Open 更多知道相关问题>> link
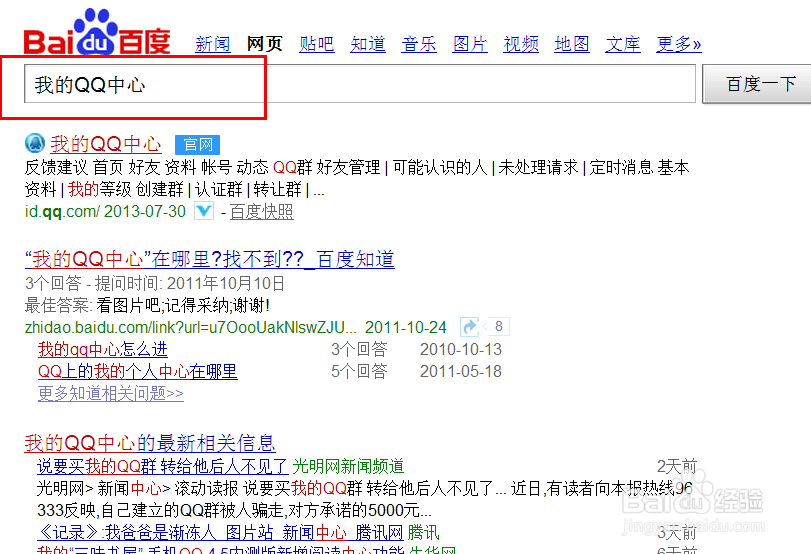The height and width of the screenshot is (554, 811). (111, 394)
